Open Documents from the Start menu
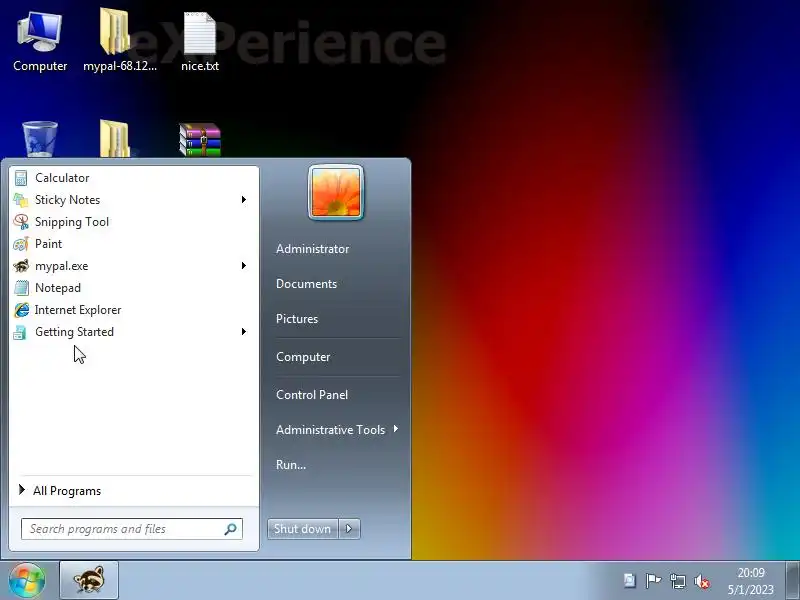 tap(307, 284)
